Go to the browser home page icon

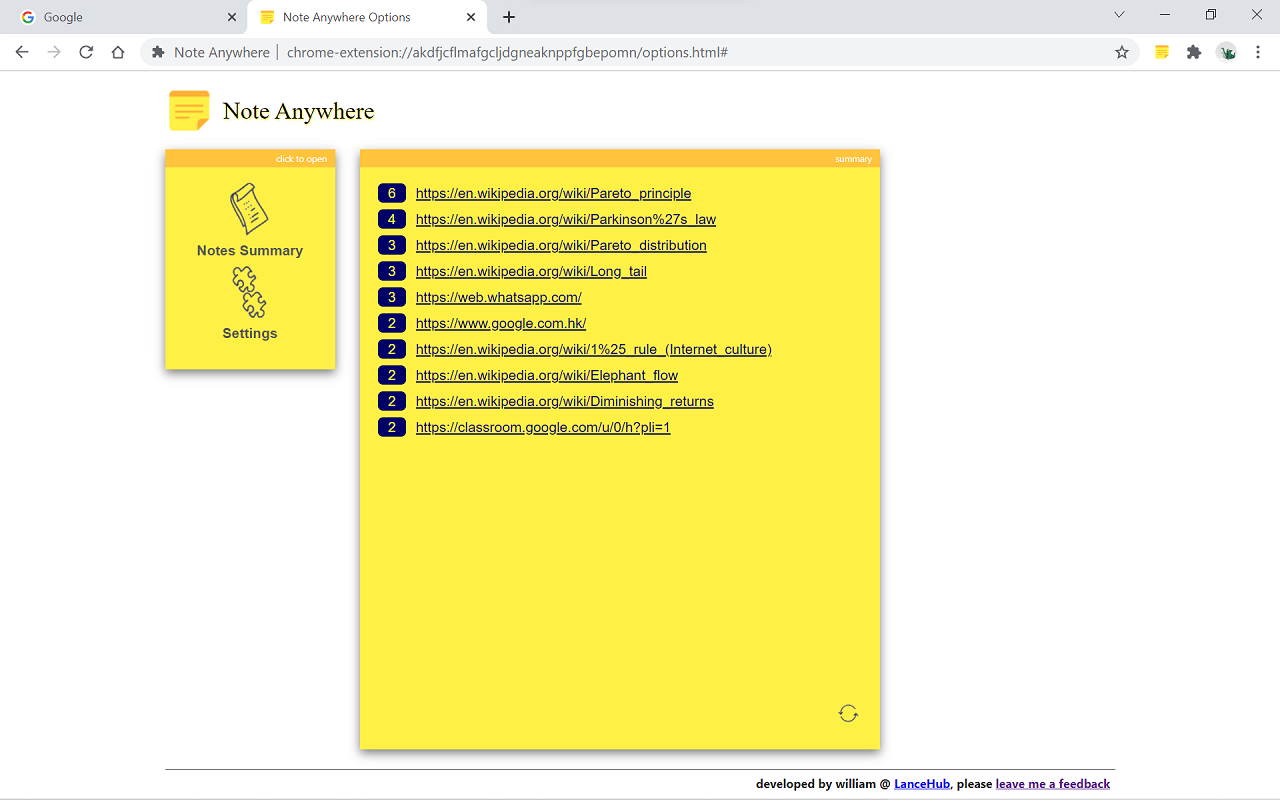(x=118, y=52)
